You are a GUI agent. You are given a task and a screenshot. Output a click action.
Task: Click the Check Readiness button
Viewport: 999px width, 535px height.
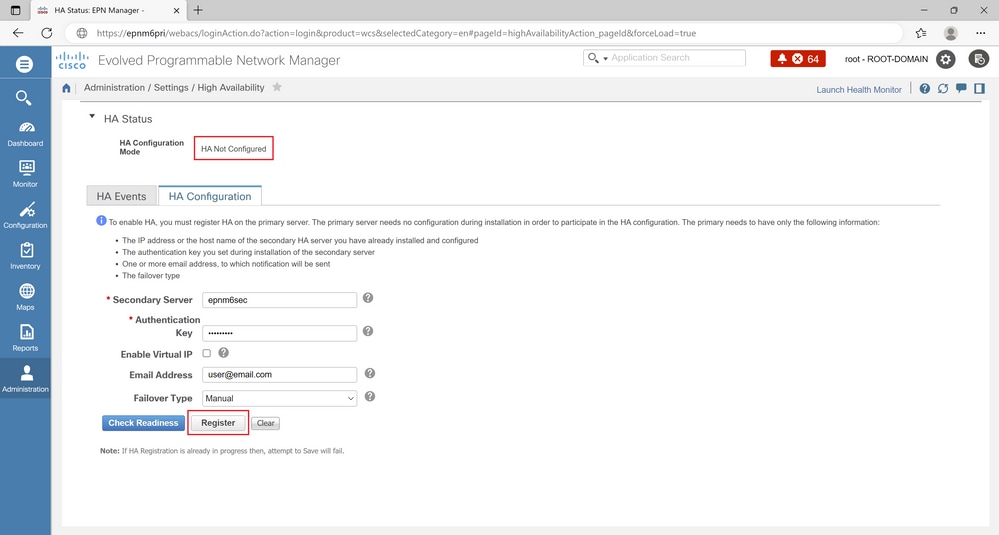tap(143, 423)
